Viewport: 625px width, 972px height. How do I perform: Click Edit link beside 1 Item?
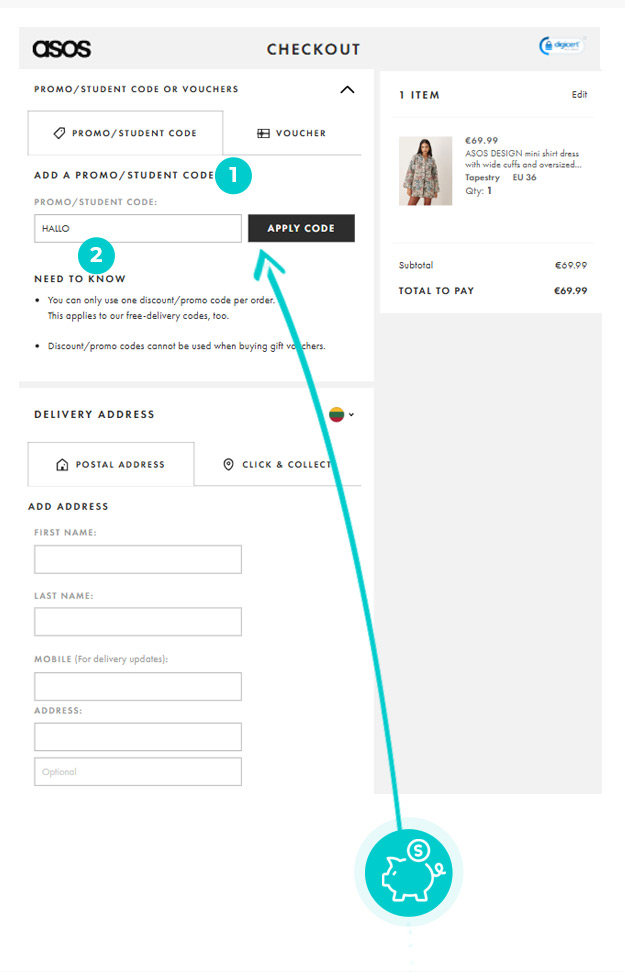(579, 95)
